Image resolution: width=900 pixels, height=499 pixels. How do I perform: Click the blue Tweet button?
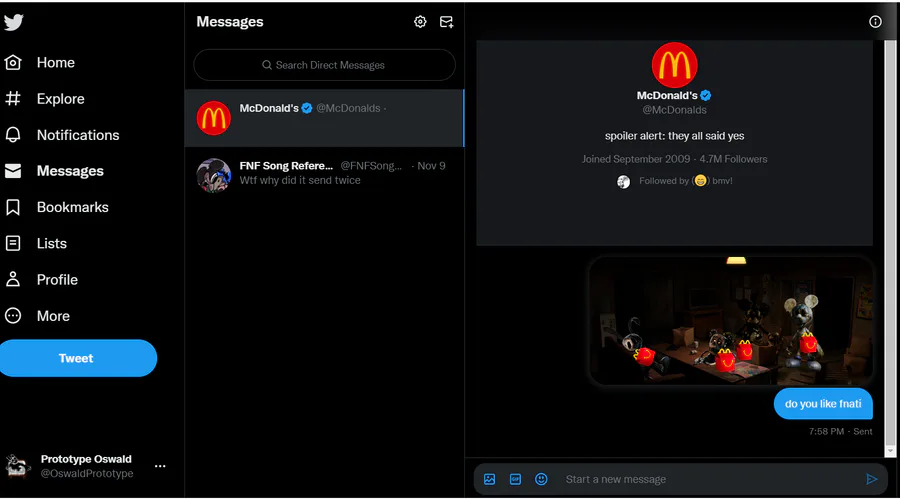77,358
